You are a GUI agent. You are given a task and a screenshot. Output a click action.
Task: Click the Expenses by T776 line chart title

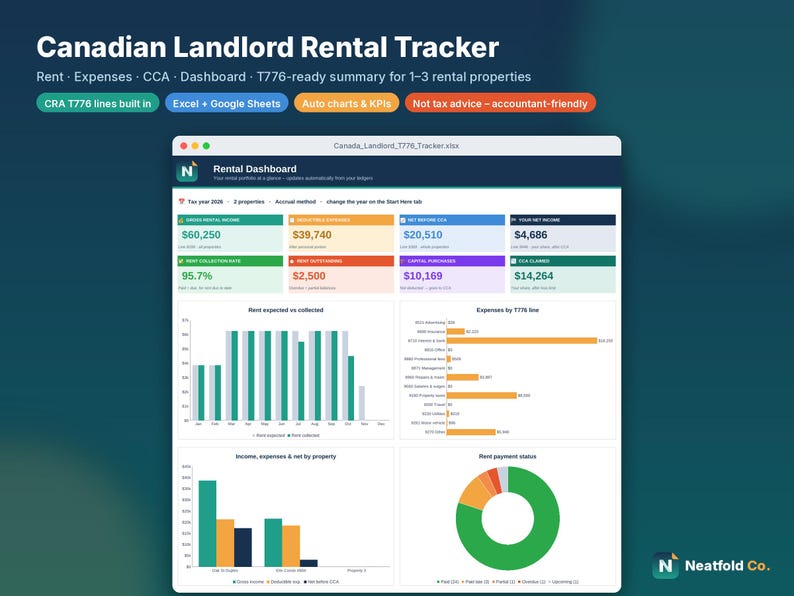point(507,310)
